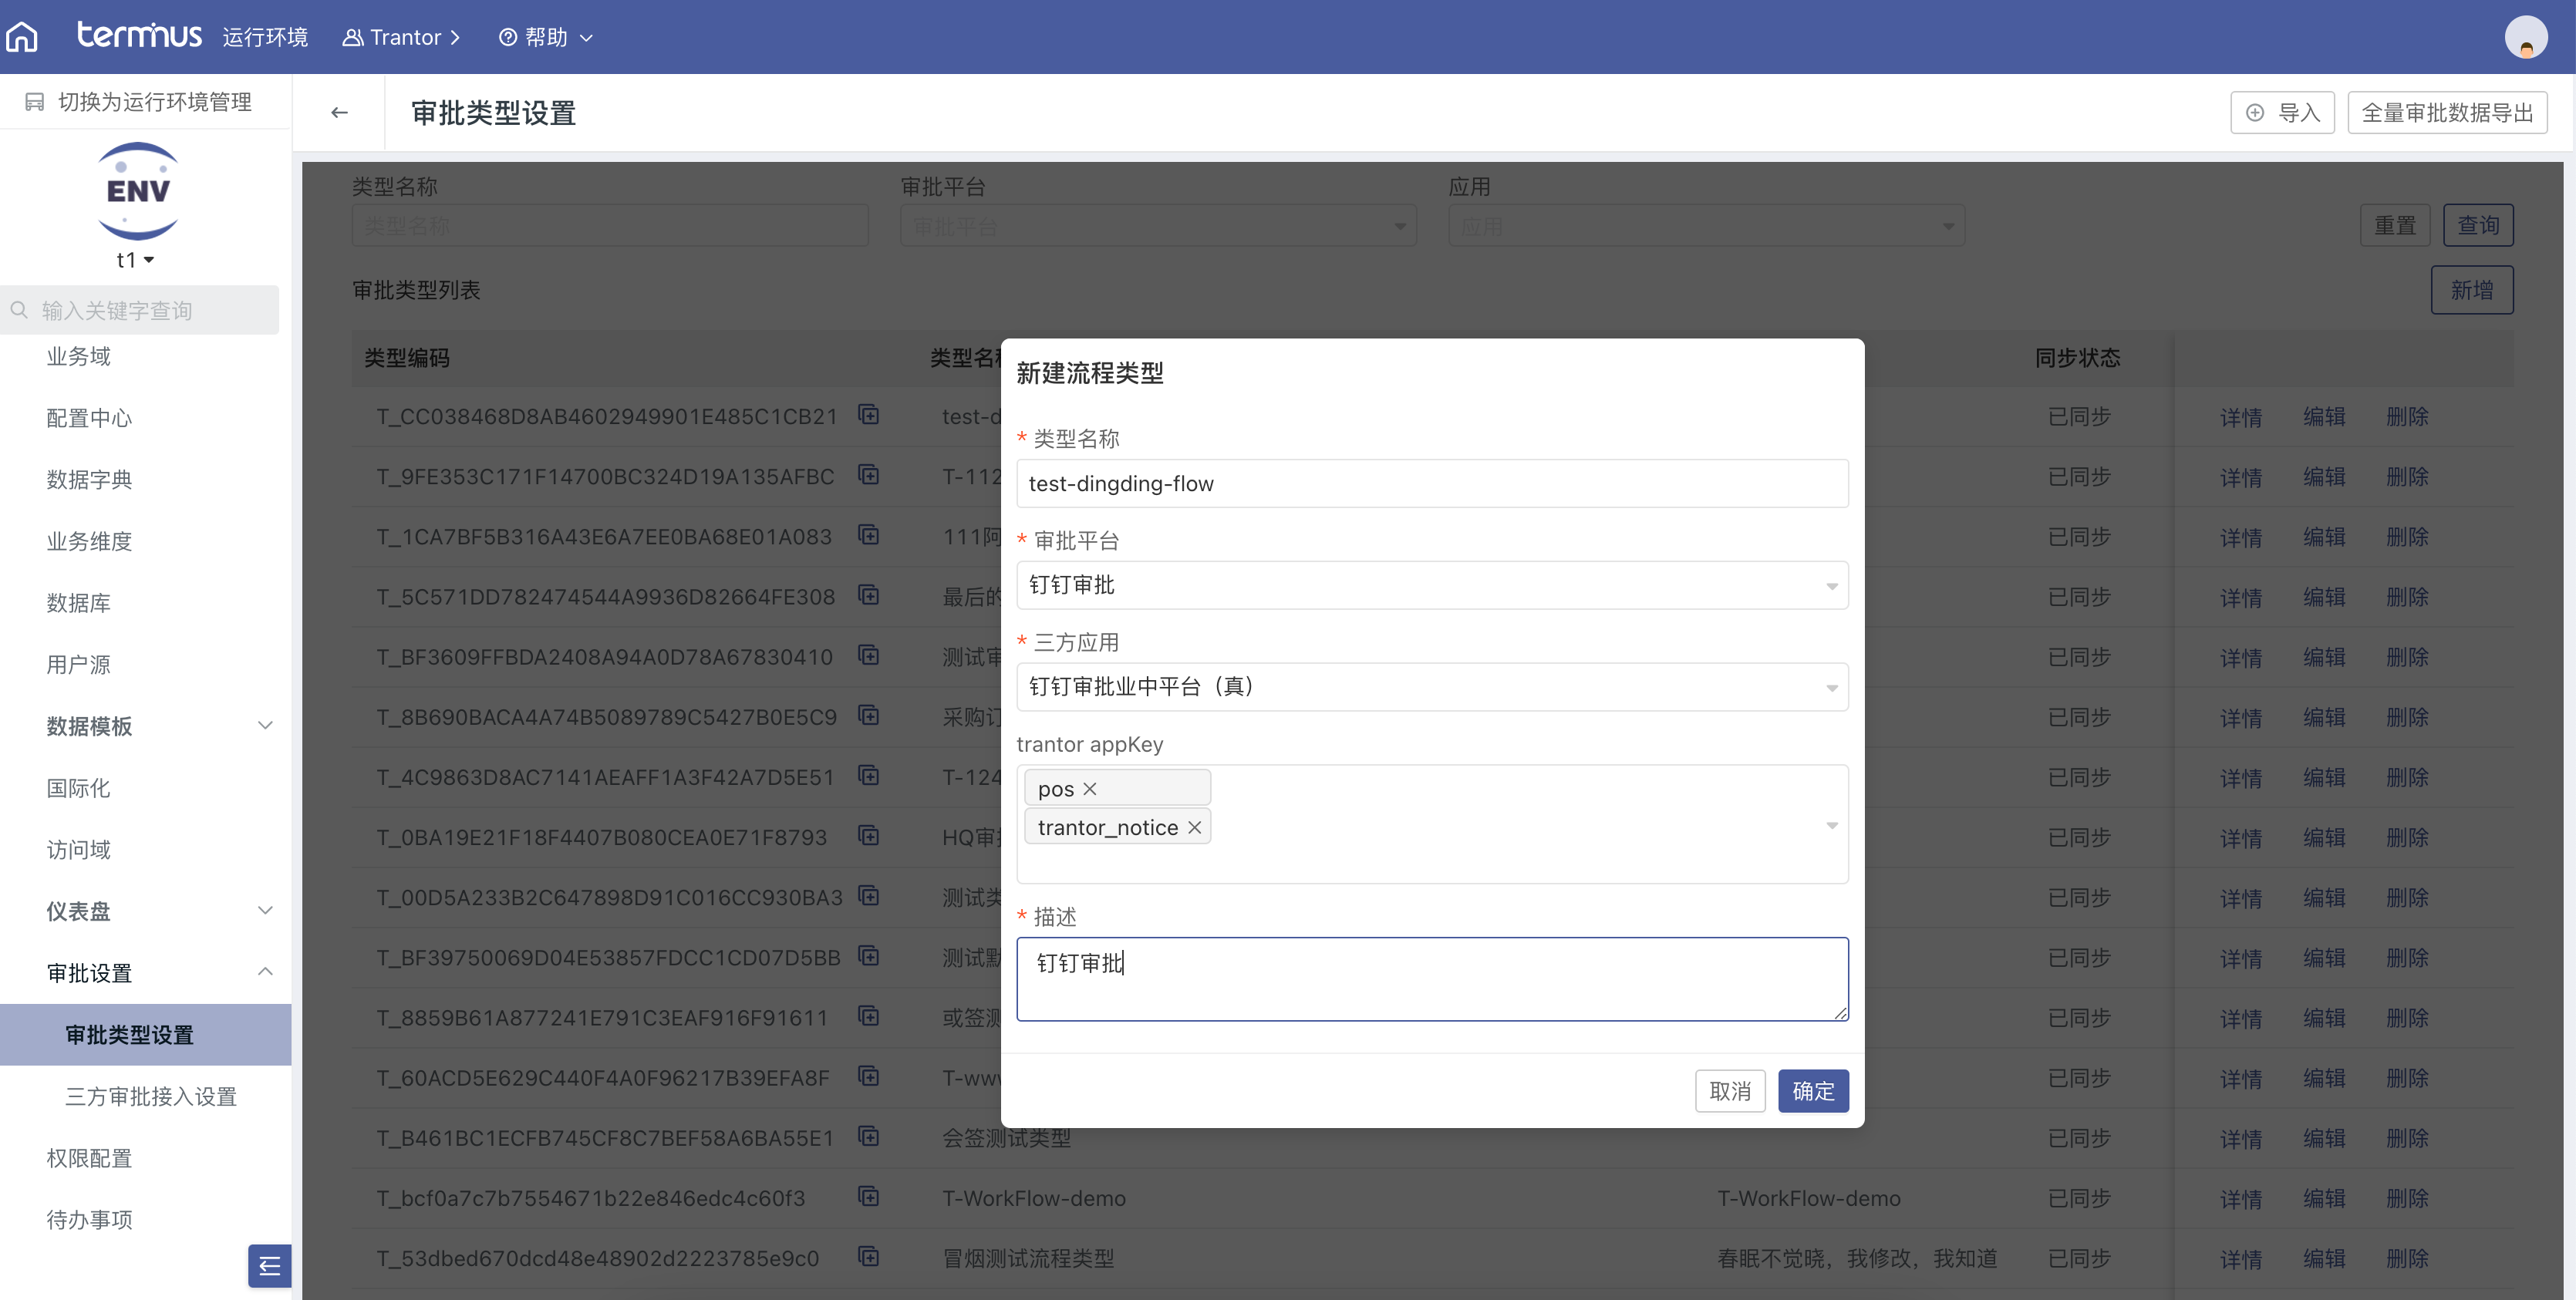
Task: Open 配置中心 in the sidebar
Action: [x=89, y=418]
